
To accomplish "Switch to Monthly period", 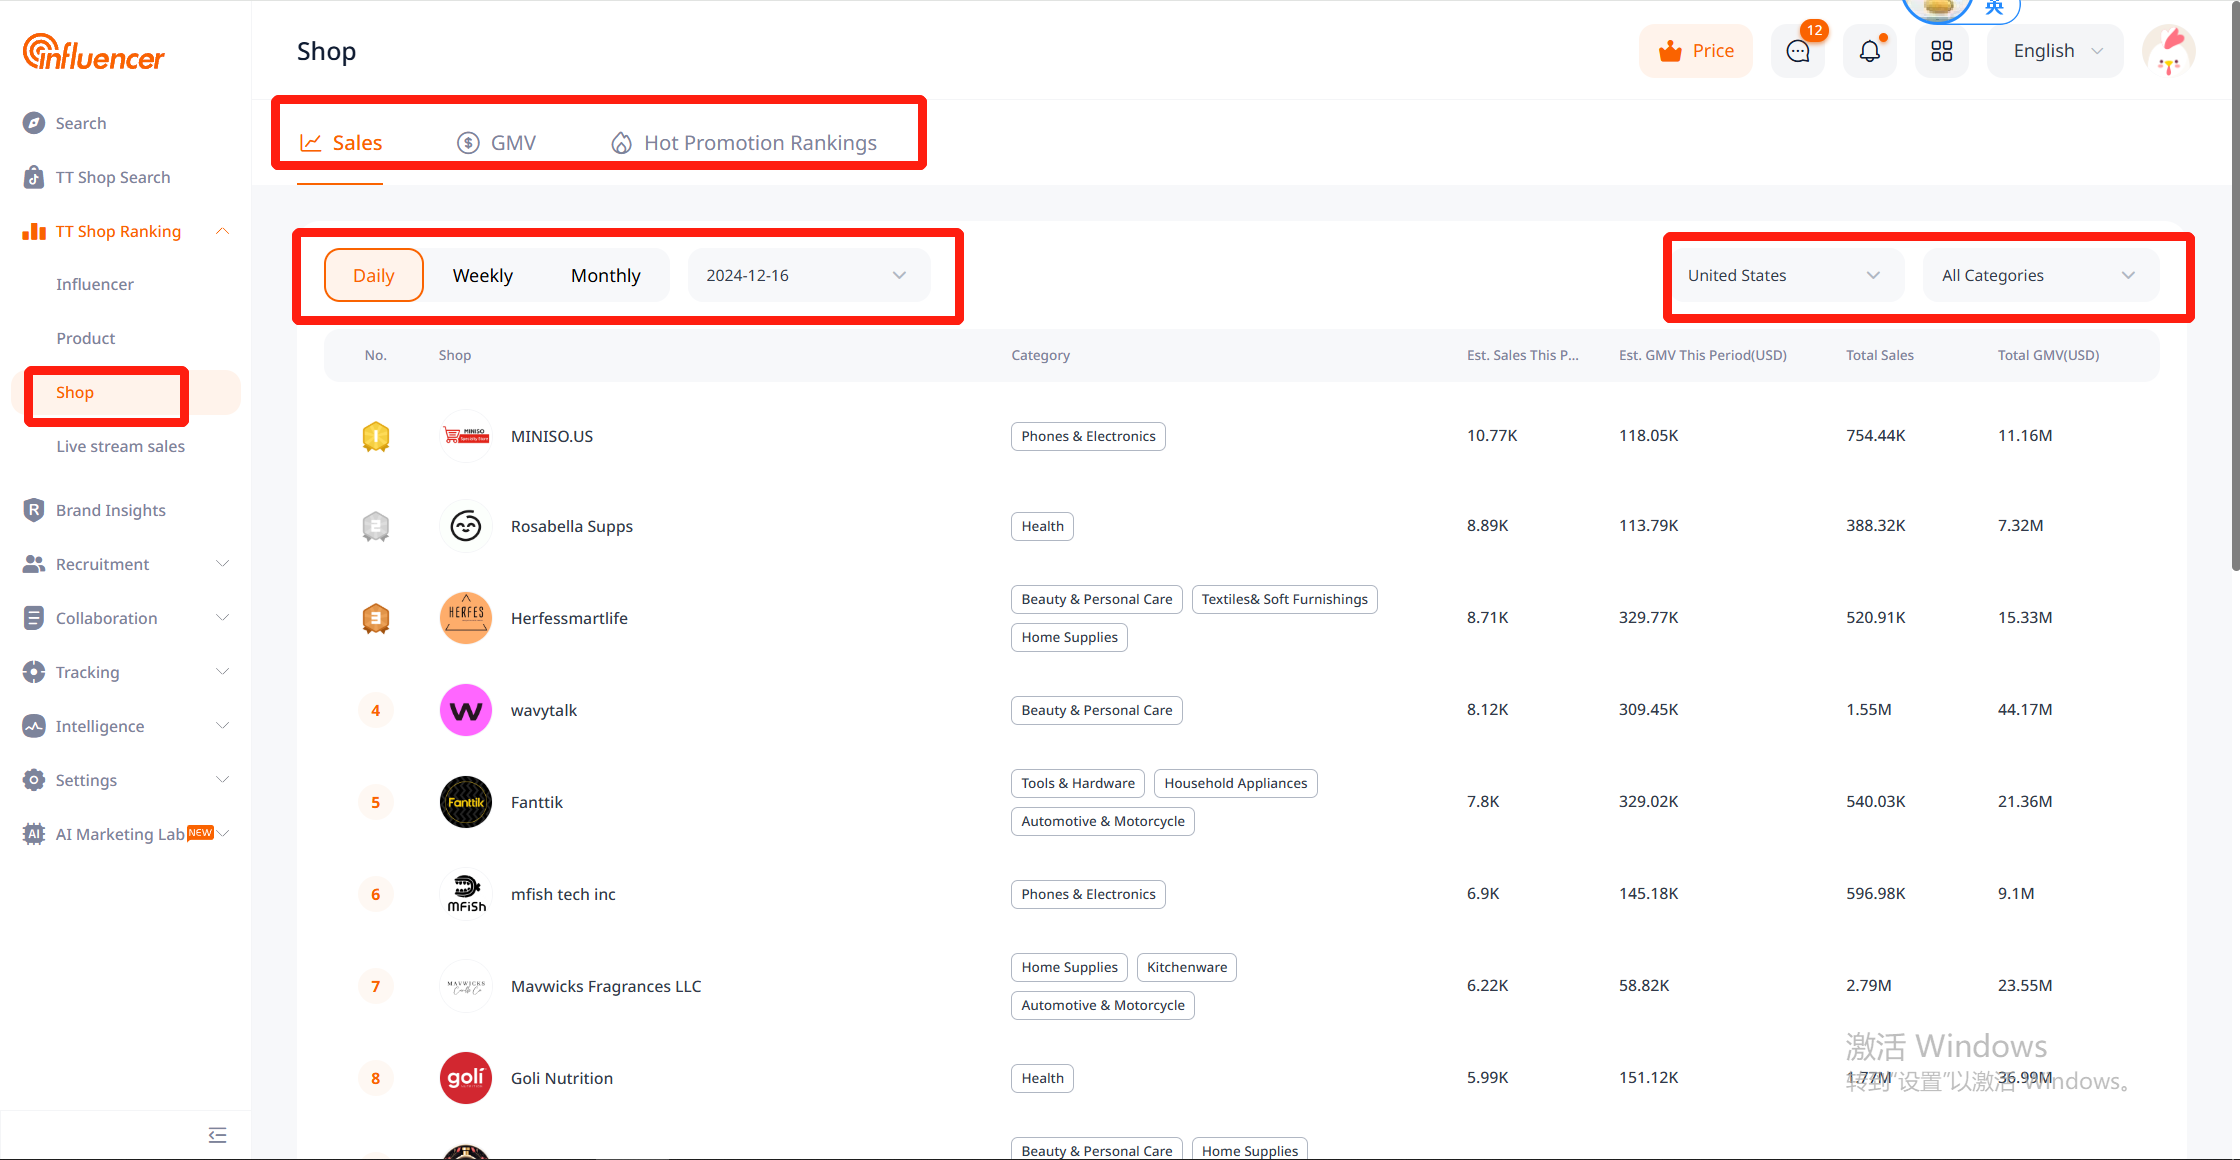I will [x=605, y=275].
